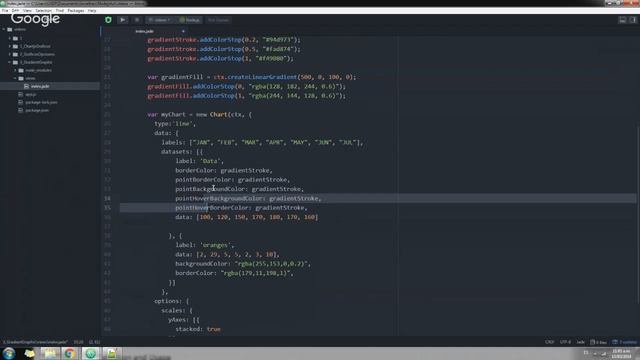Click the greyed toolbar button on the far right of the run controls
Image resolution: width=640 pixels, height=360 pixels.
(x=218, y=20)
